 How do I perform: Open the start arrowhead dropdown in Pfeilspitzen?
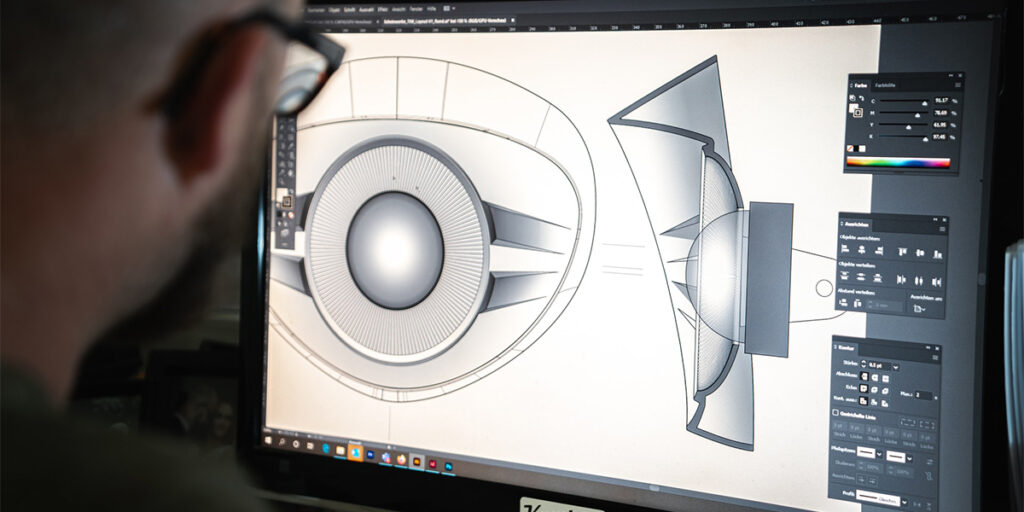[x=879, y=454]
